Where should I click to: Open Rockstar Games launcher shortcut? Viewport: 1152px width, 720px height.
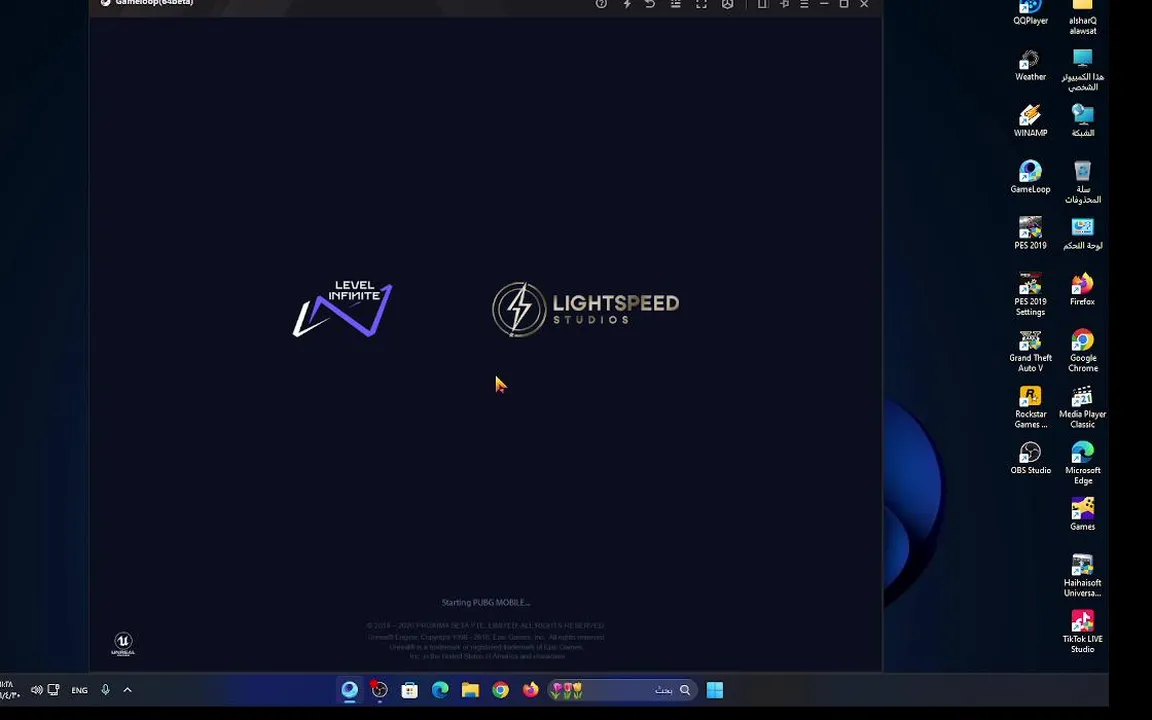(1030, 406)
